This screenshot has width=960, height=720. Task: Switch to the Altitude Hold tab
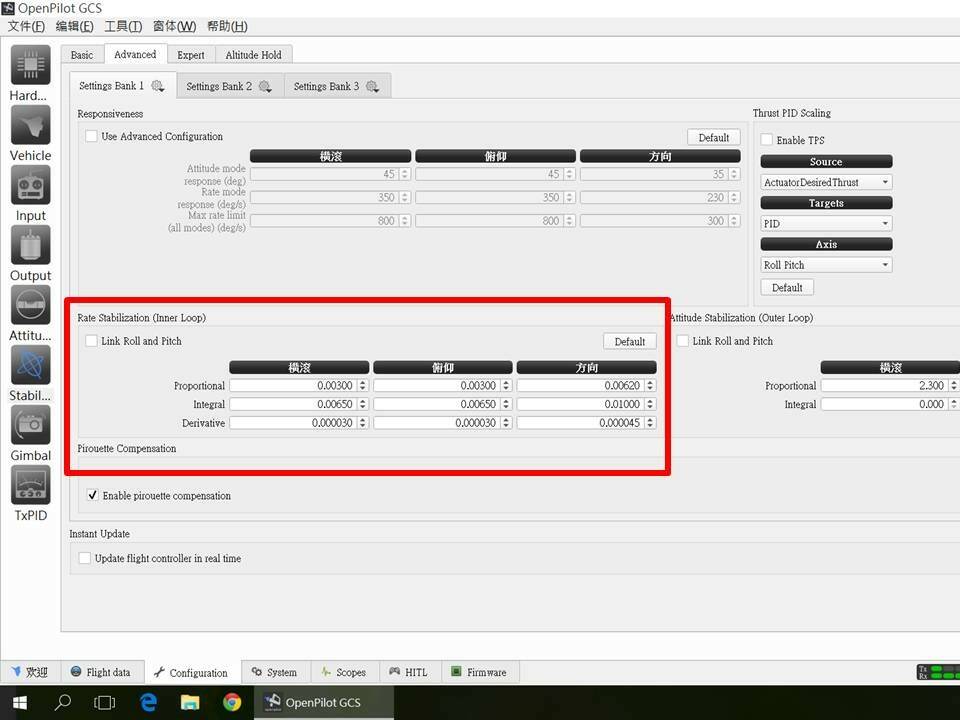click(x=253, y=55)
